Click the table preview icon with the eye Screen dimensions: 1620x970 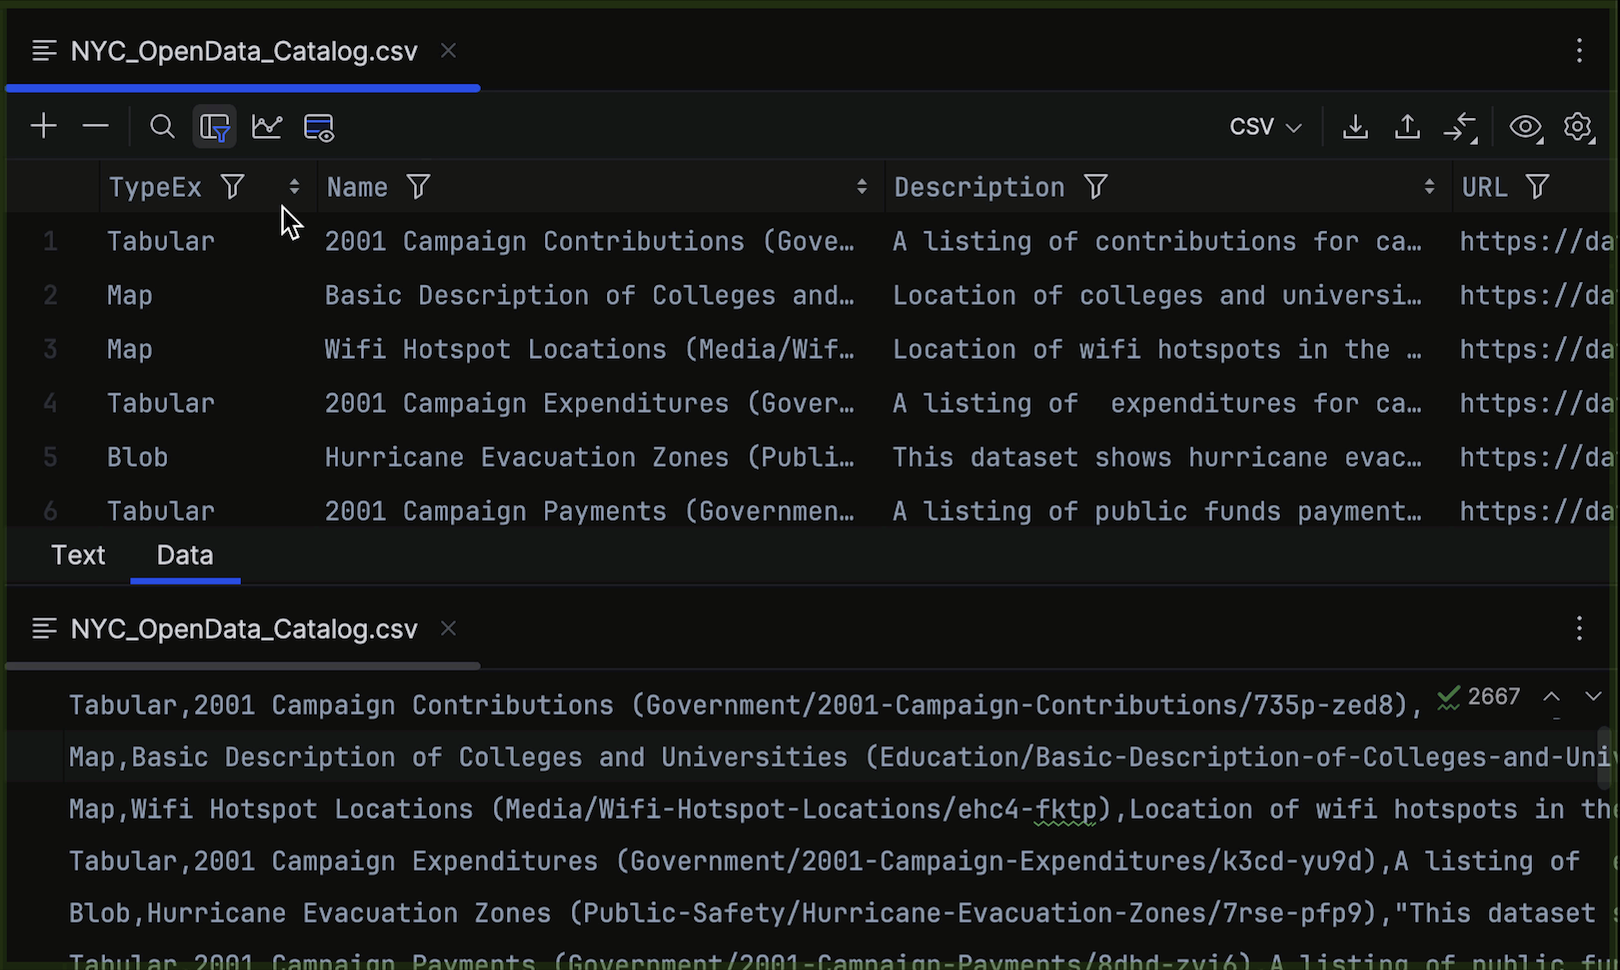pos(319,127)
